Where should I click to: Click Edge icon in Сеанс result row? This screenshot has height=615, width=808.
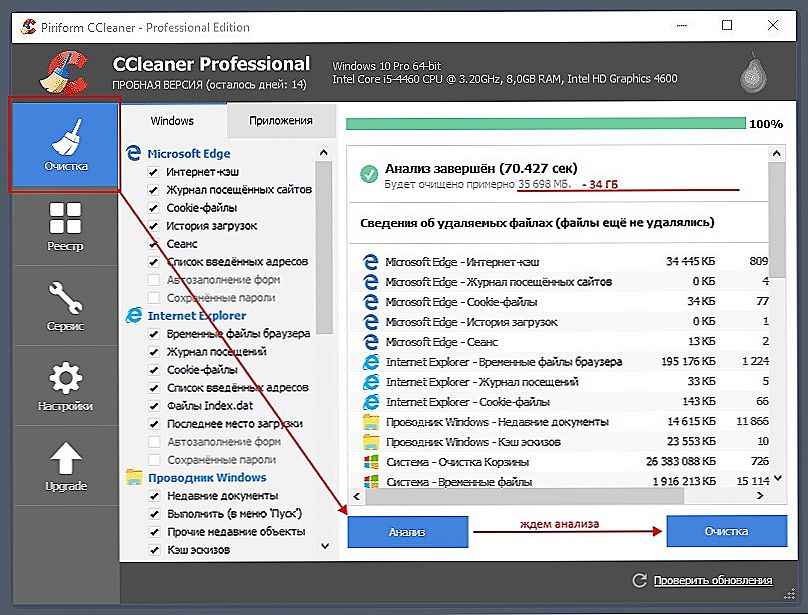coord(370,342)
